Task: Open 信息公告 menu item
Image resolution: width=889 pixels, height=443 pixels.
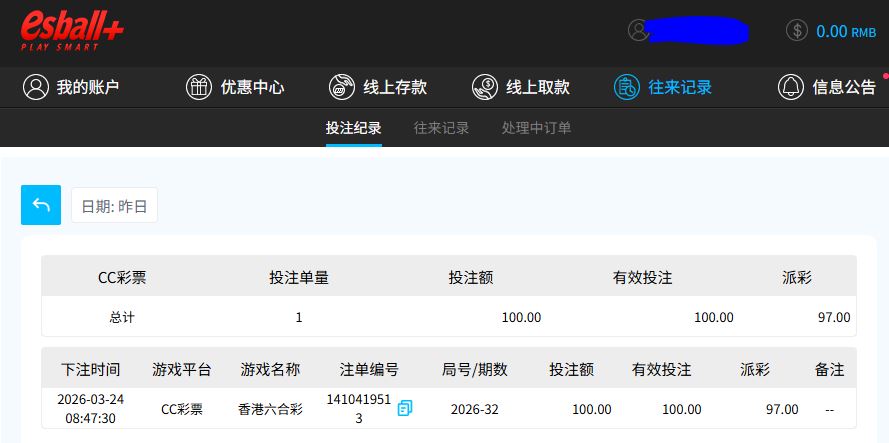Action: (x=844, y=87)
